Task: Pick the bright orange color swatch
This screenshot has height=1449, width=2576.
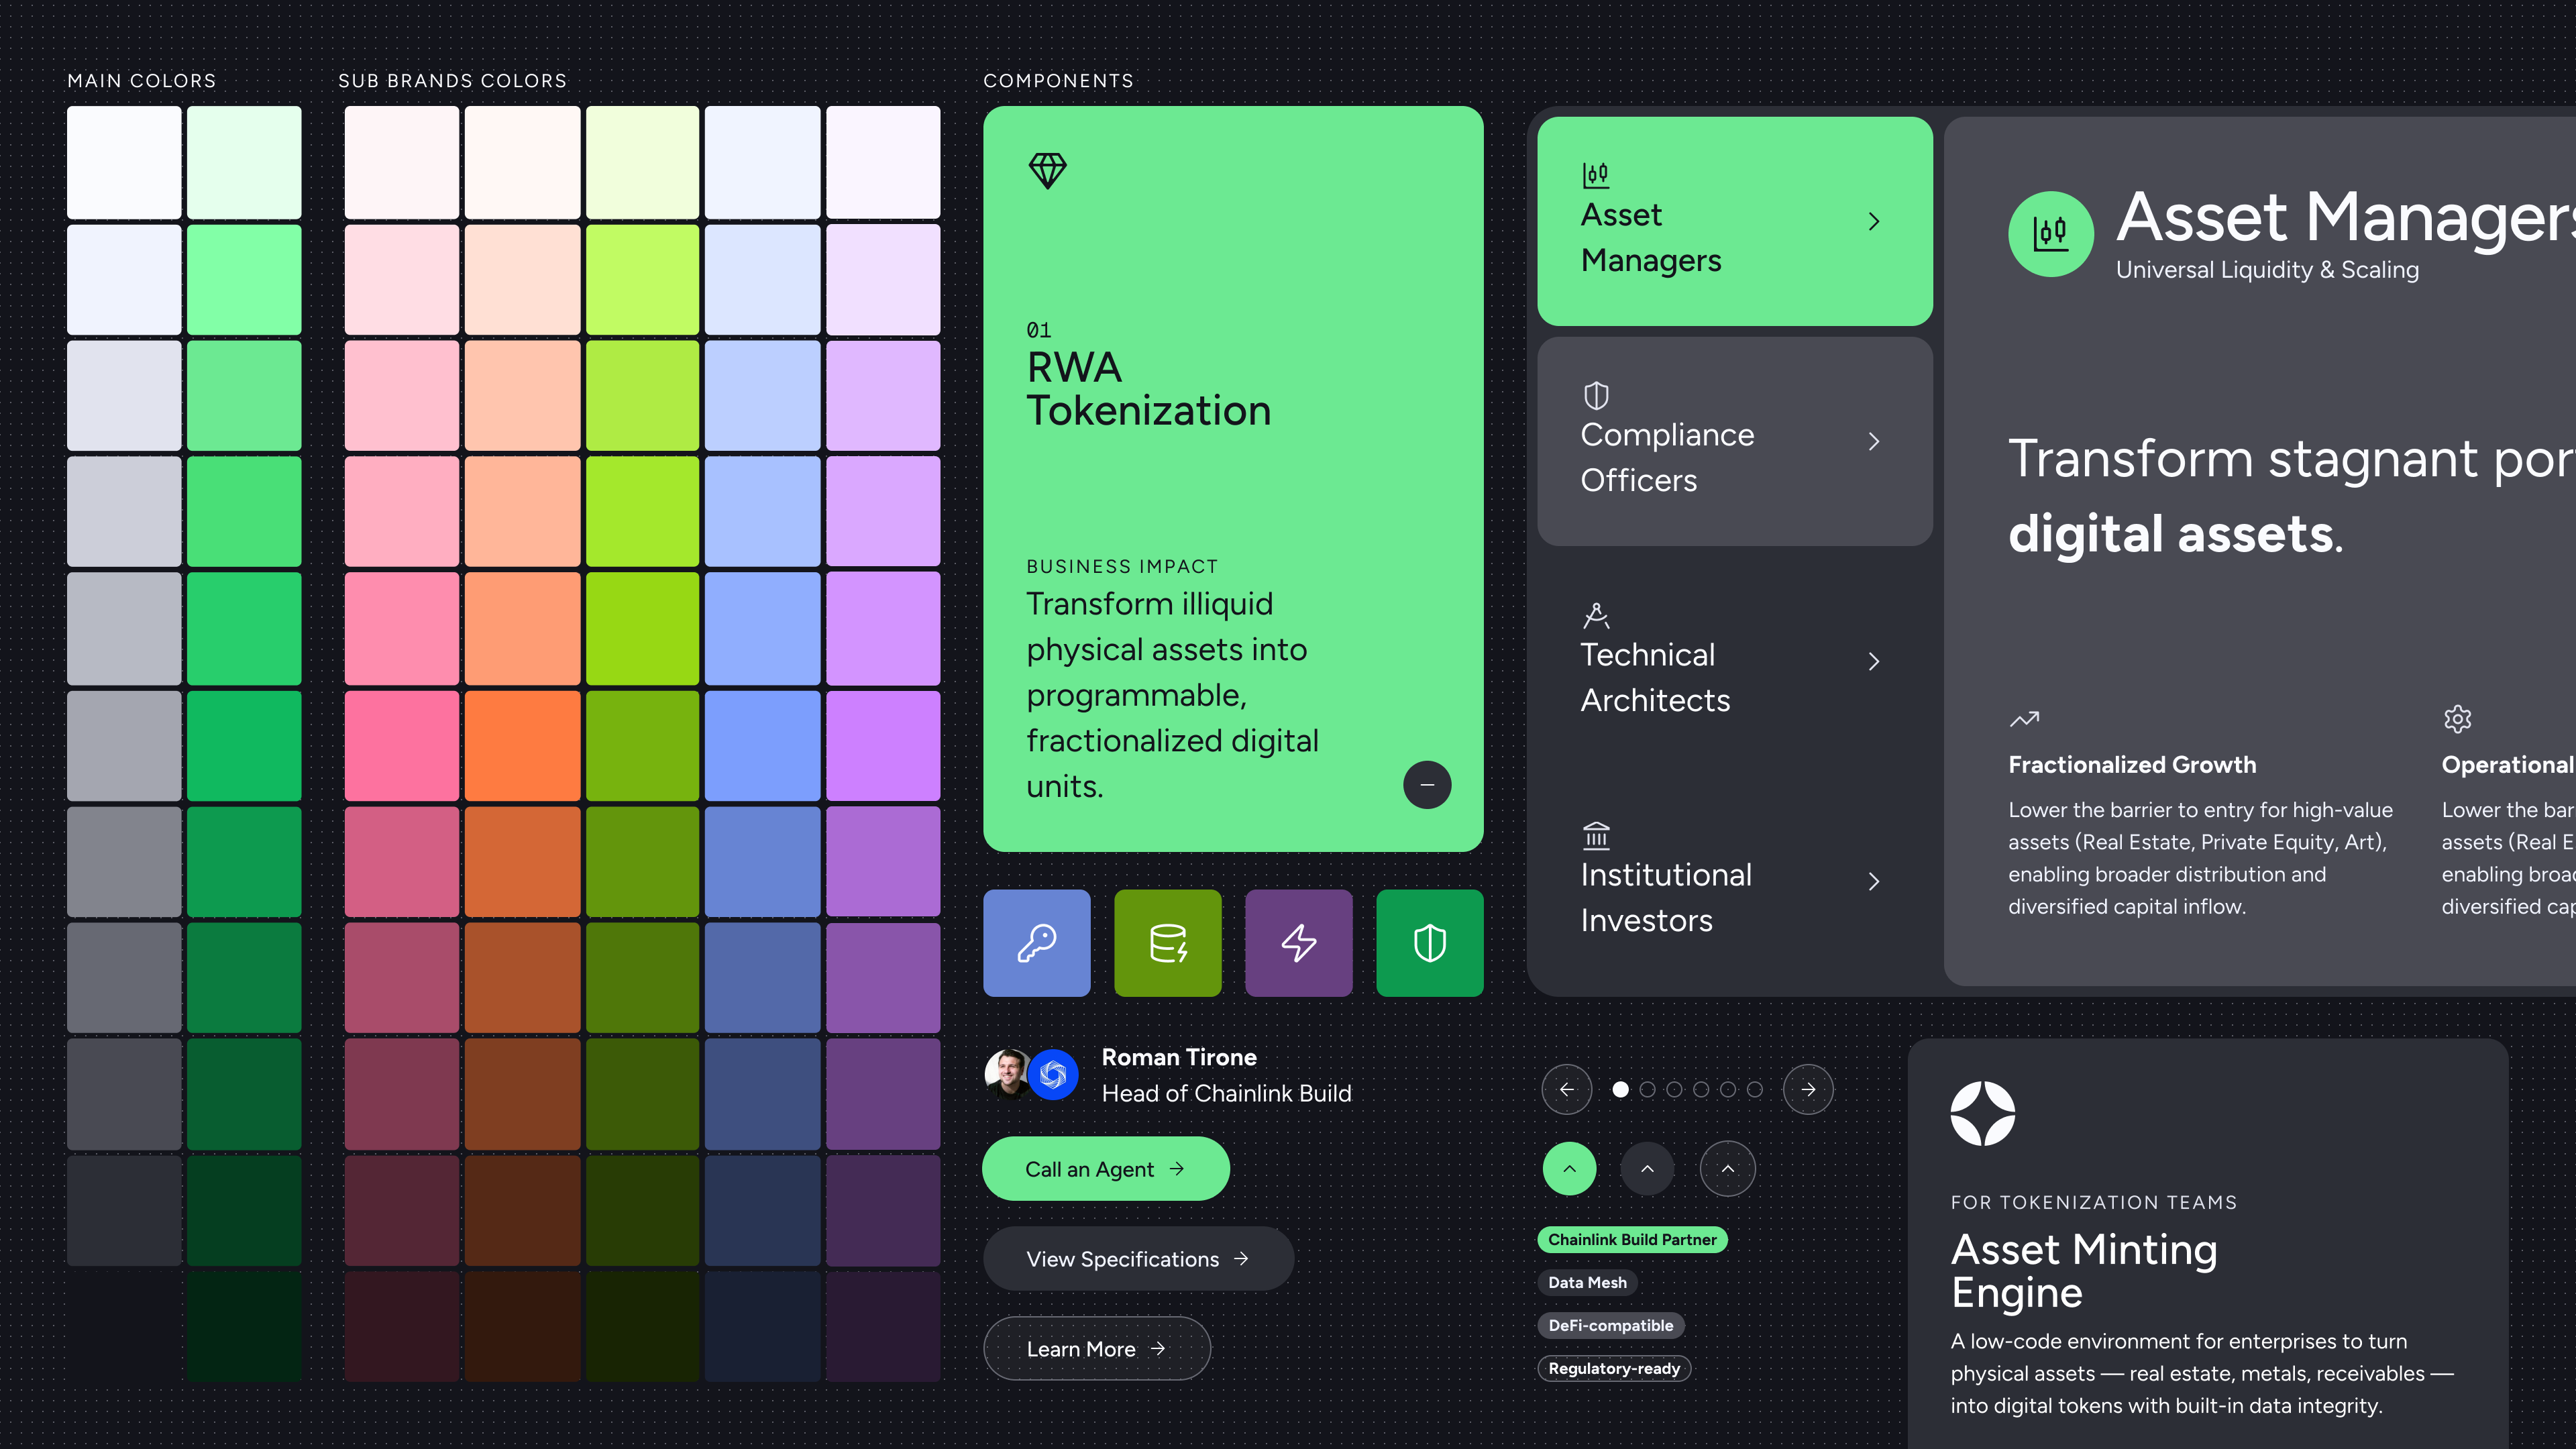Action: coord(522,745)
